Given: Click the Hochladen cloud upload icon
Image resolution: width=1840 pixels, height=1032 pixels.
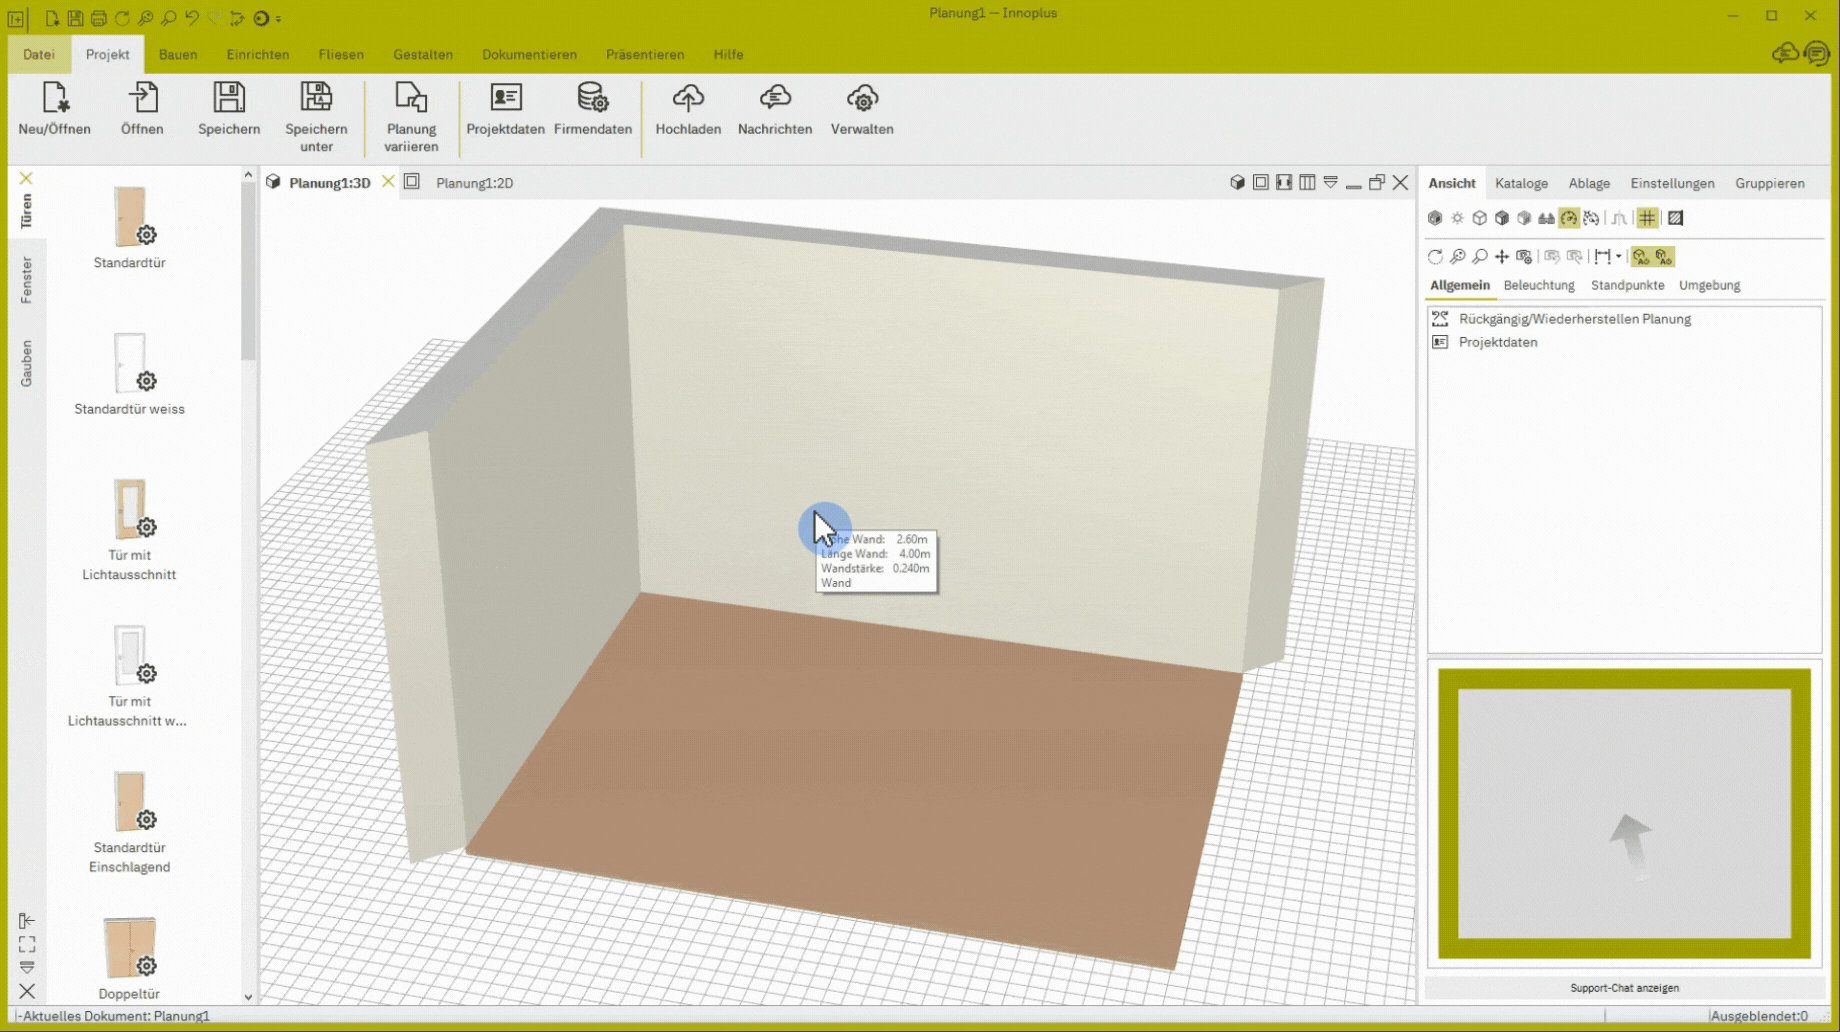Looking at the screenshot, I should click(688, 108).
